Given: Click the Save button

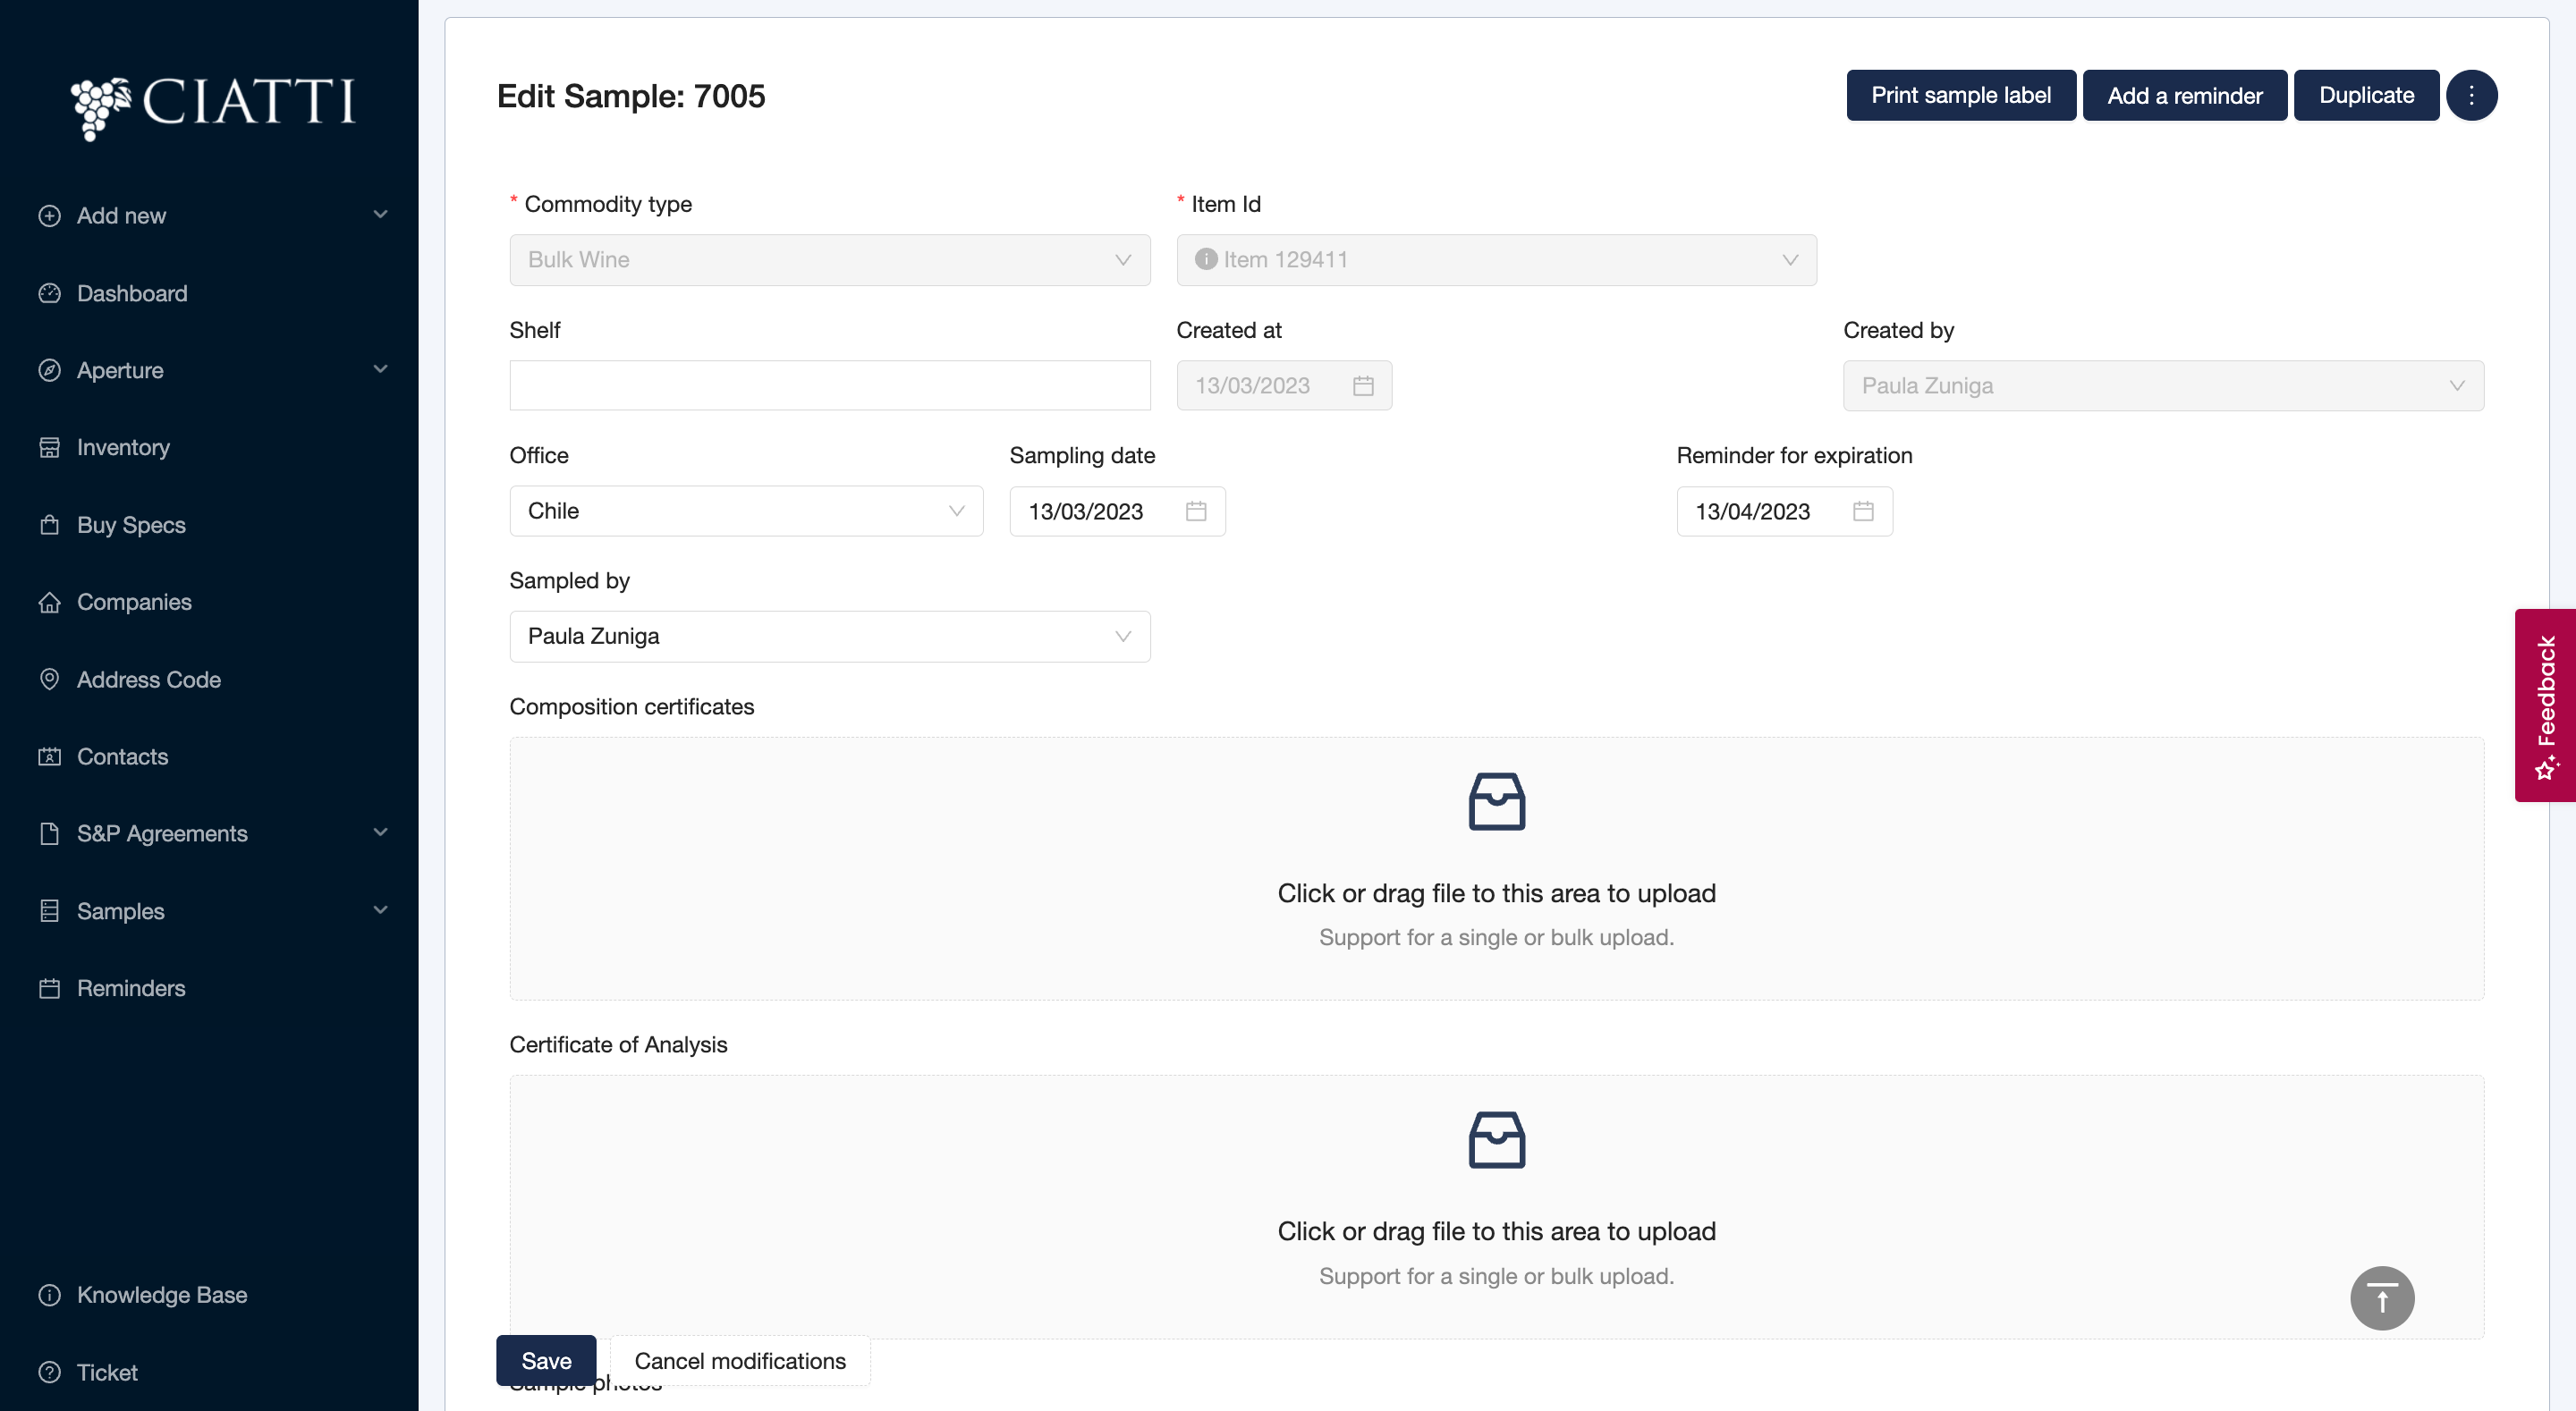Looking at the screenshot, I should (x=546, y=1361).
